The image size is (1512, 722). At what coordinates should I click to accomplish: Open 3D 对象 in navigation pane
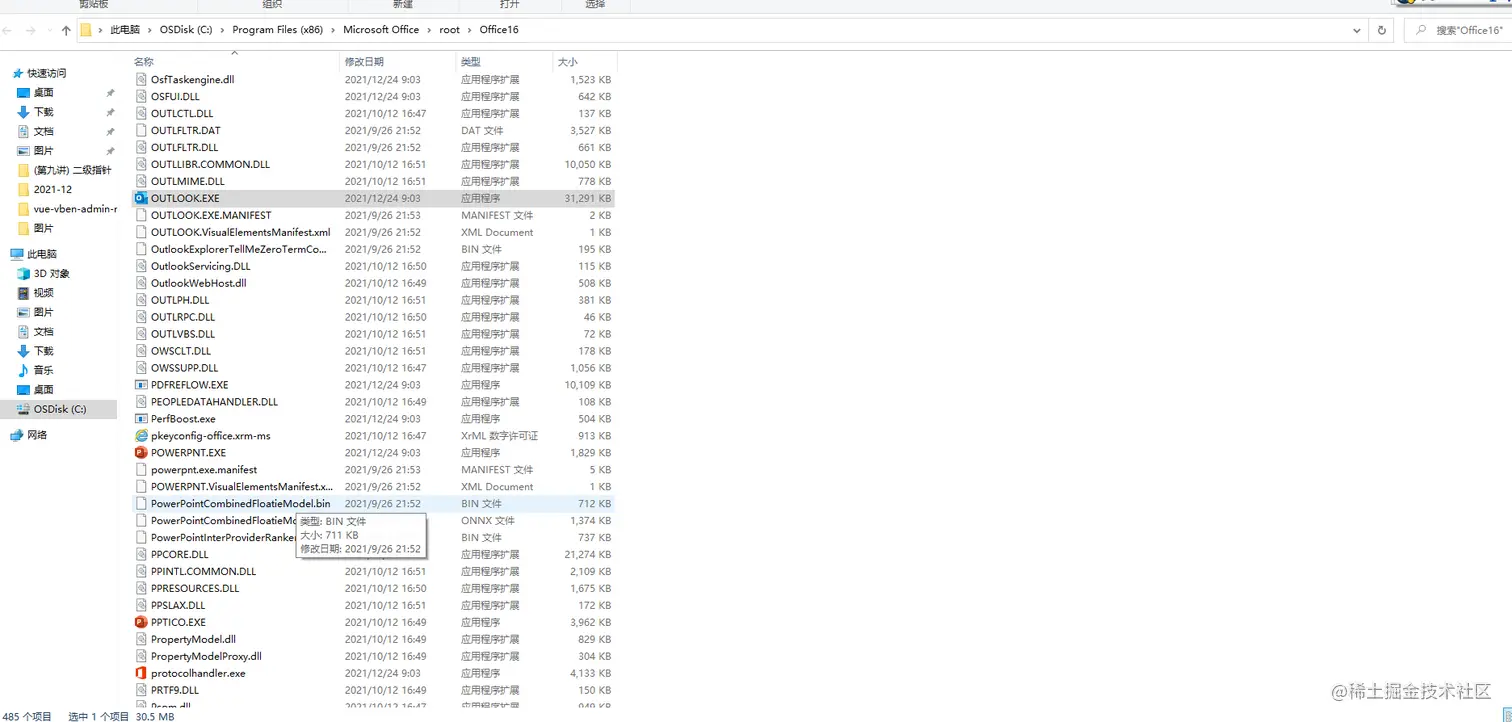click(x=52, y=273)
